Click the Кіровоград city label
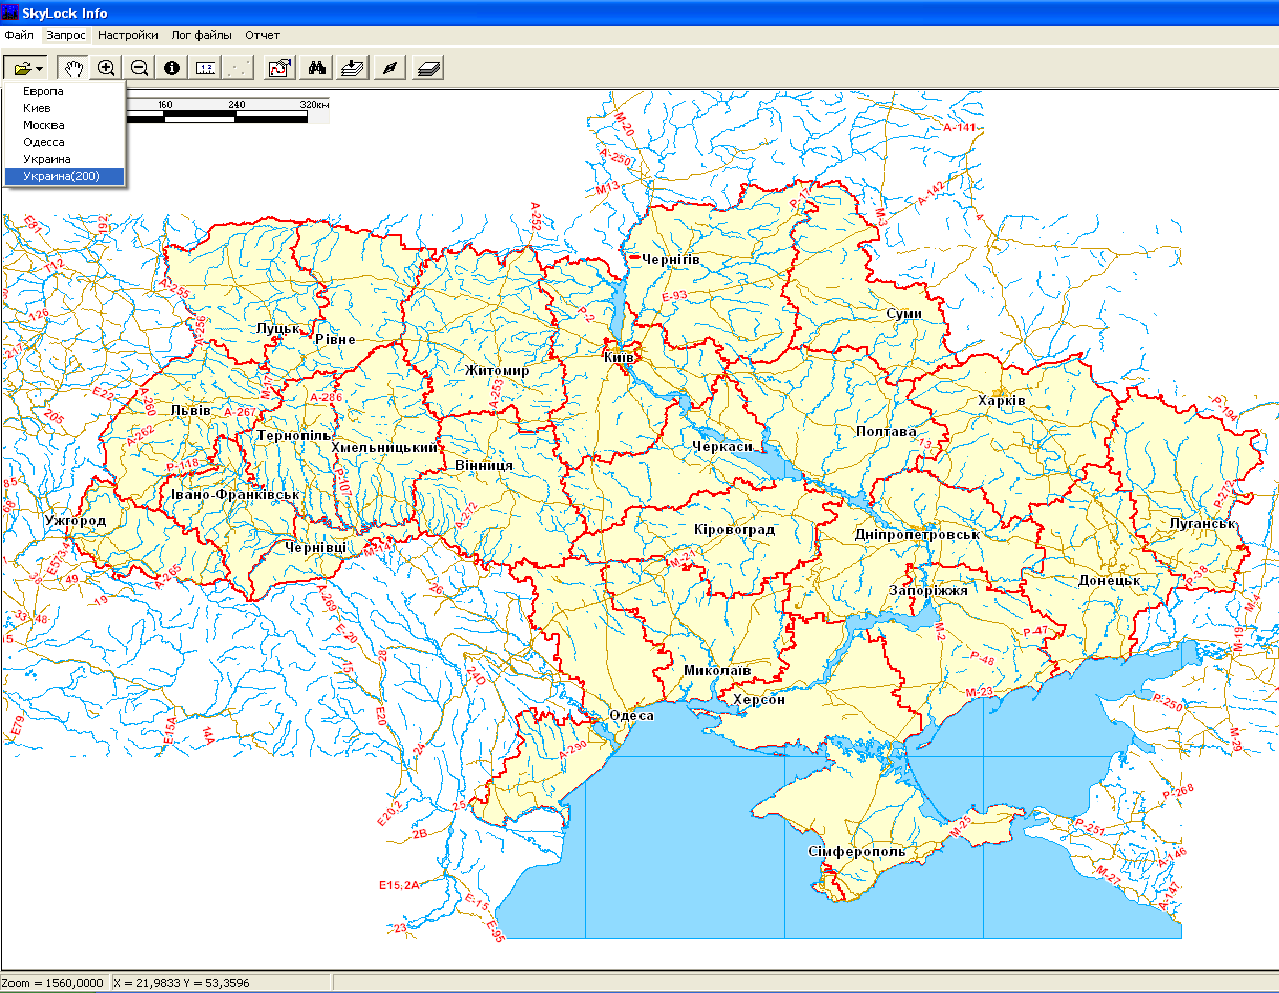 coord(735,529)
